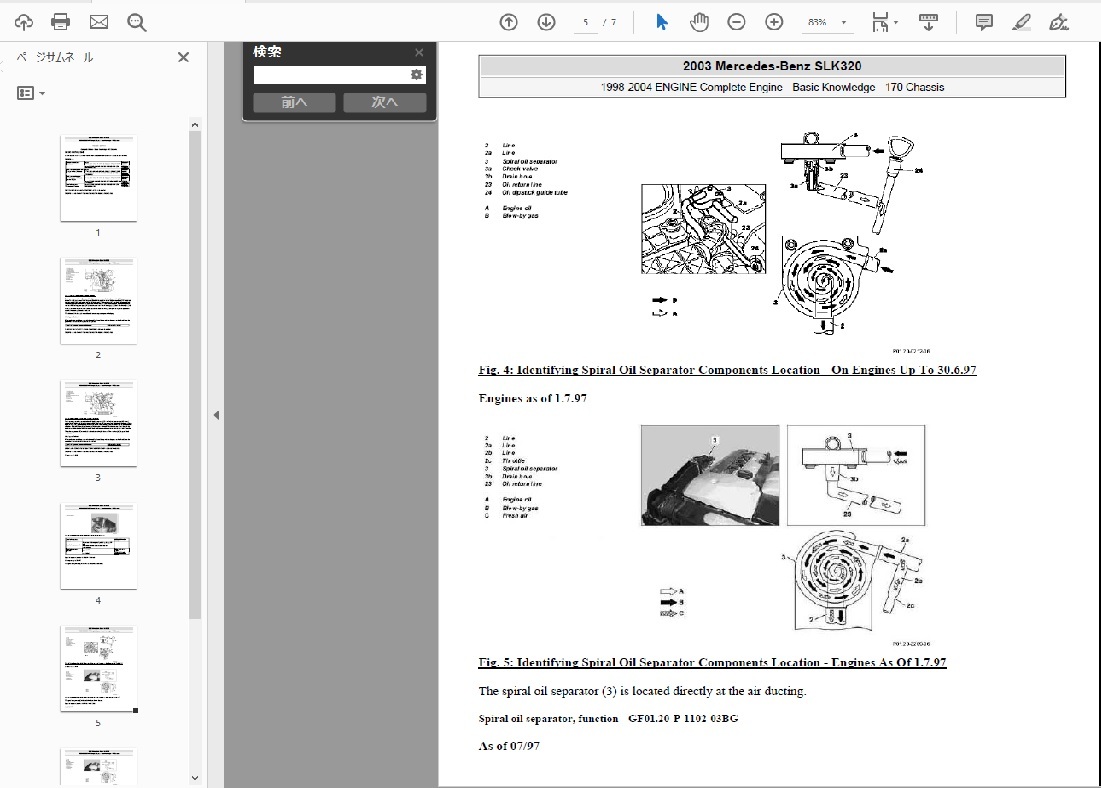The height and width of the screenshot is (788, 1101).
Task: Click the 2003 Mercedes-Benz SLK320 title
Action: coord(772,66)
